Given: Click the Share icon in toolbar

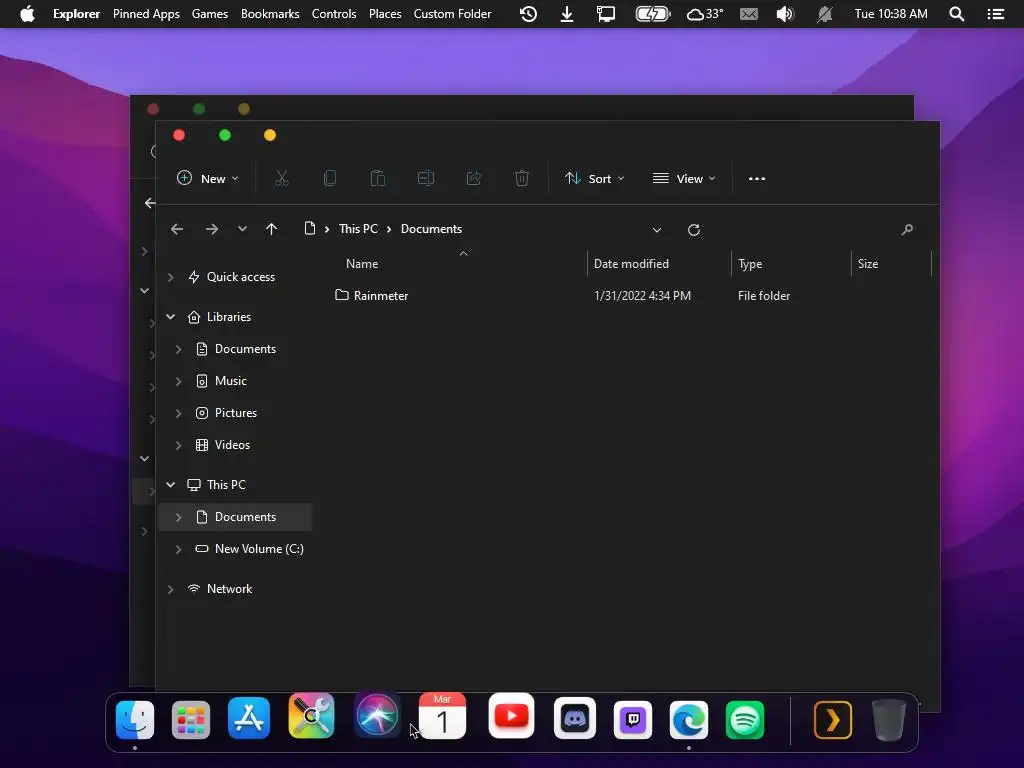Looking at the screenshot, I should [x=474, y=178].
